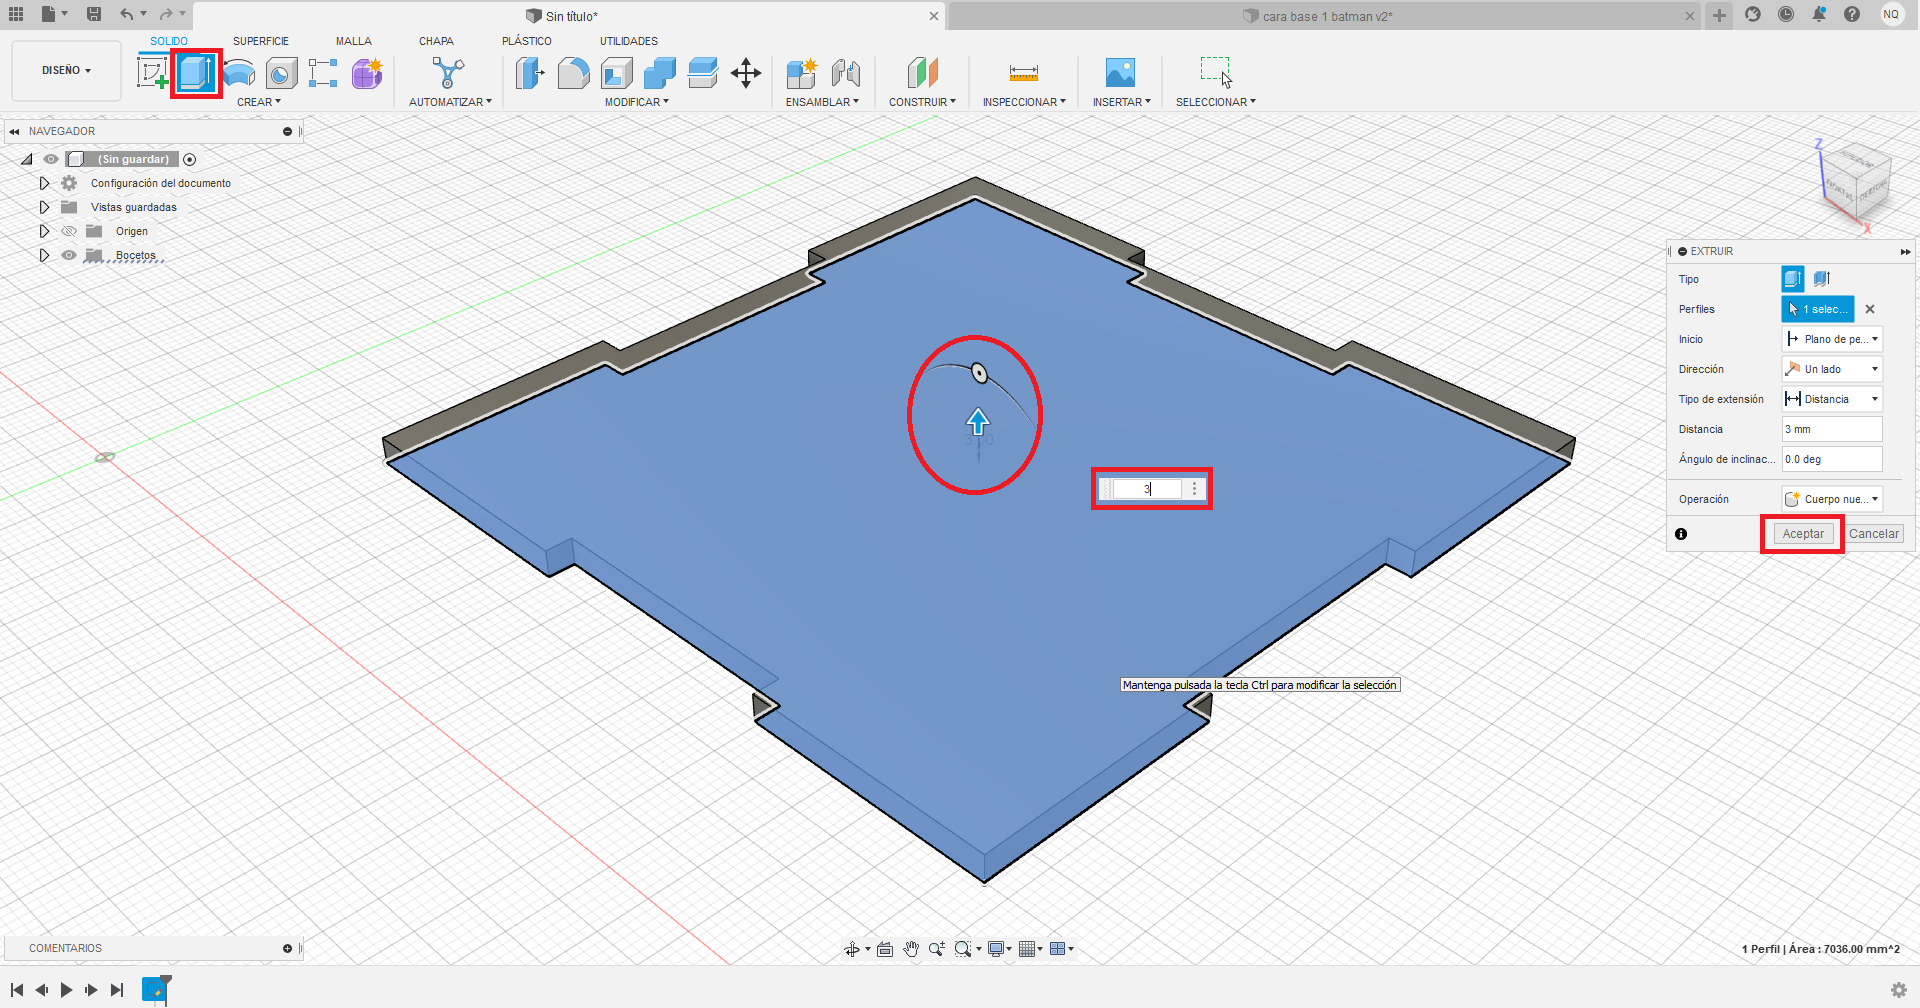Click the Insert image icon

pos(1120,73)
